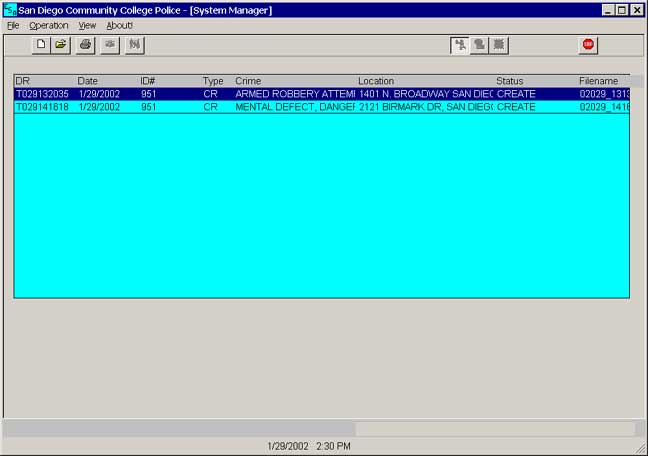This screenshot has width=648, height=456.
Task: Click CREATE status in the mental defect row
Action: [516, 107]
